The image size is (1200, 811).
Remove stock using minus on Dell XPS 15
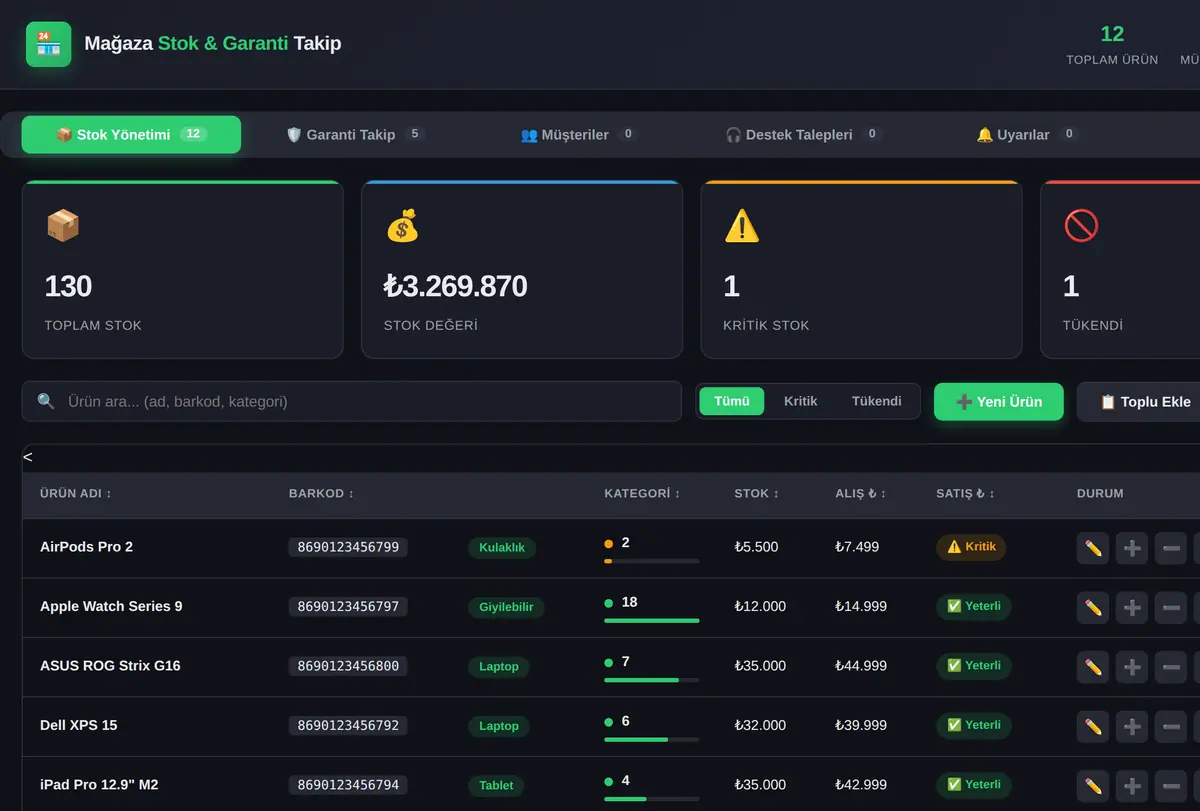pos(1171,727)
